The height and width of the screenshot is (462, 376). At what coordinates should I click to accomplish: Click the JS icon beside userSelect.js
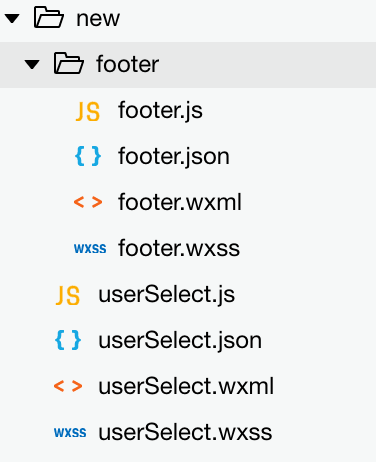tap(68, 296)
